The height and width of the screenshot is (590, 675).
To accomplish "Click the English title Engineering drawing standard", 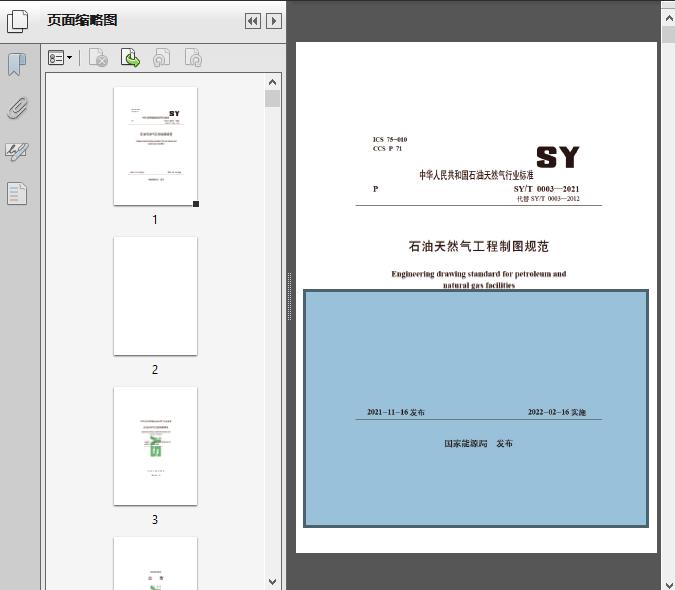I will pyautogui.click(x=479, y=279).
